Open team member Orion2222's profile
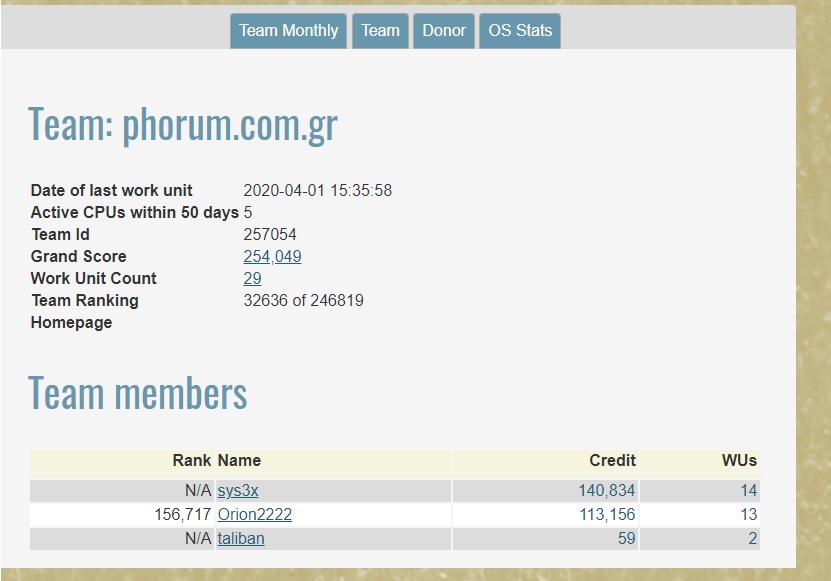The width and height of the screenshot is (831, 581). click(x=254, y=514)
